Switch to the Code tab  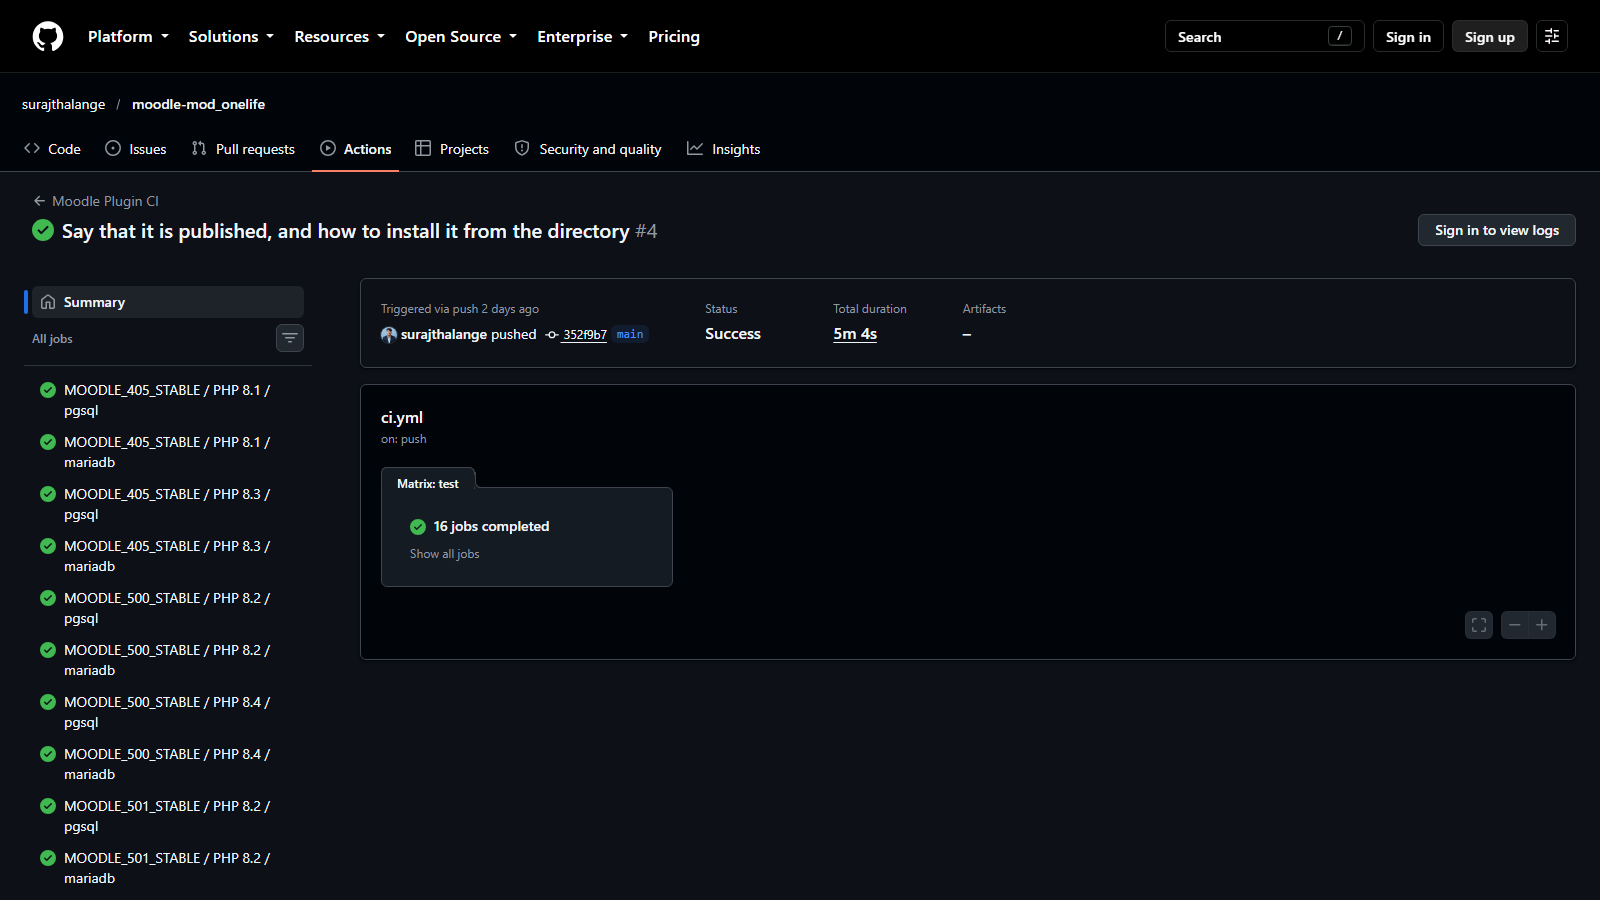point(53,149)
